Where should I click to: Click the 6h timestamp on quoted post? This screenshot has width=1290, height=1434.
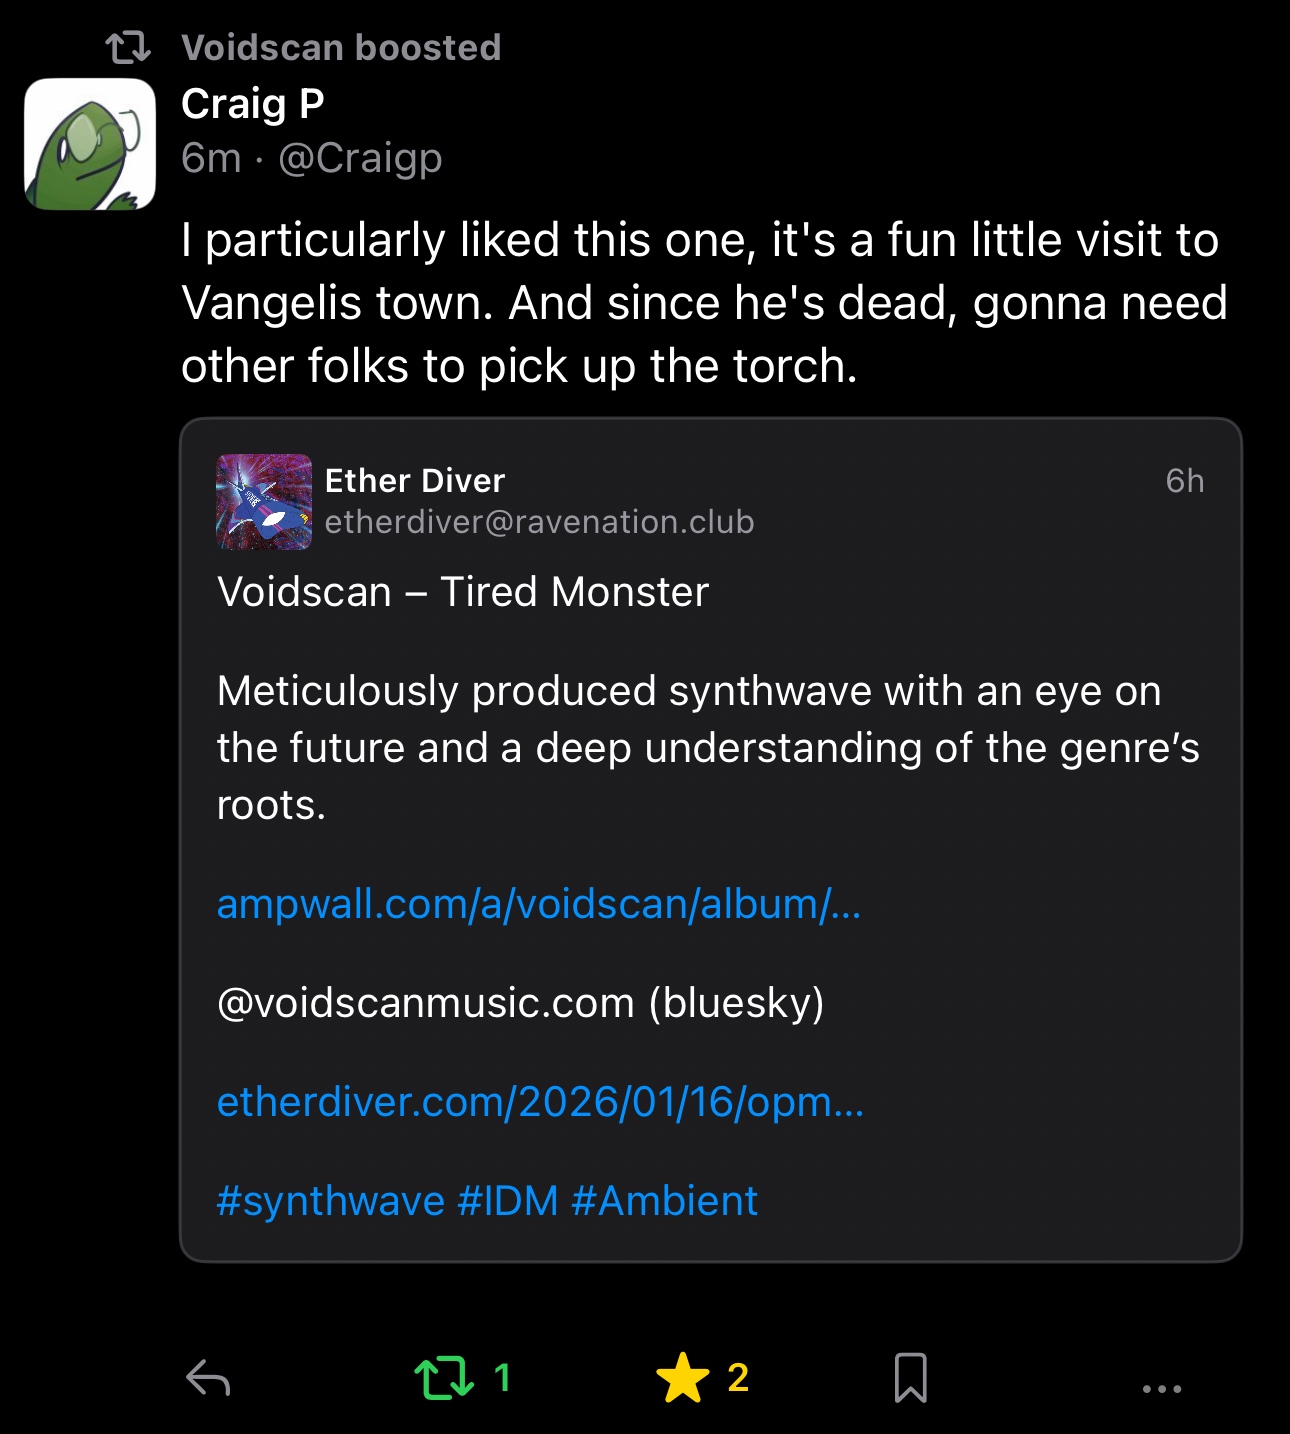pos(1184,481)
